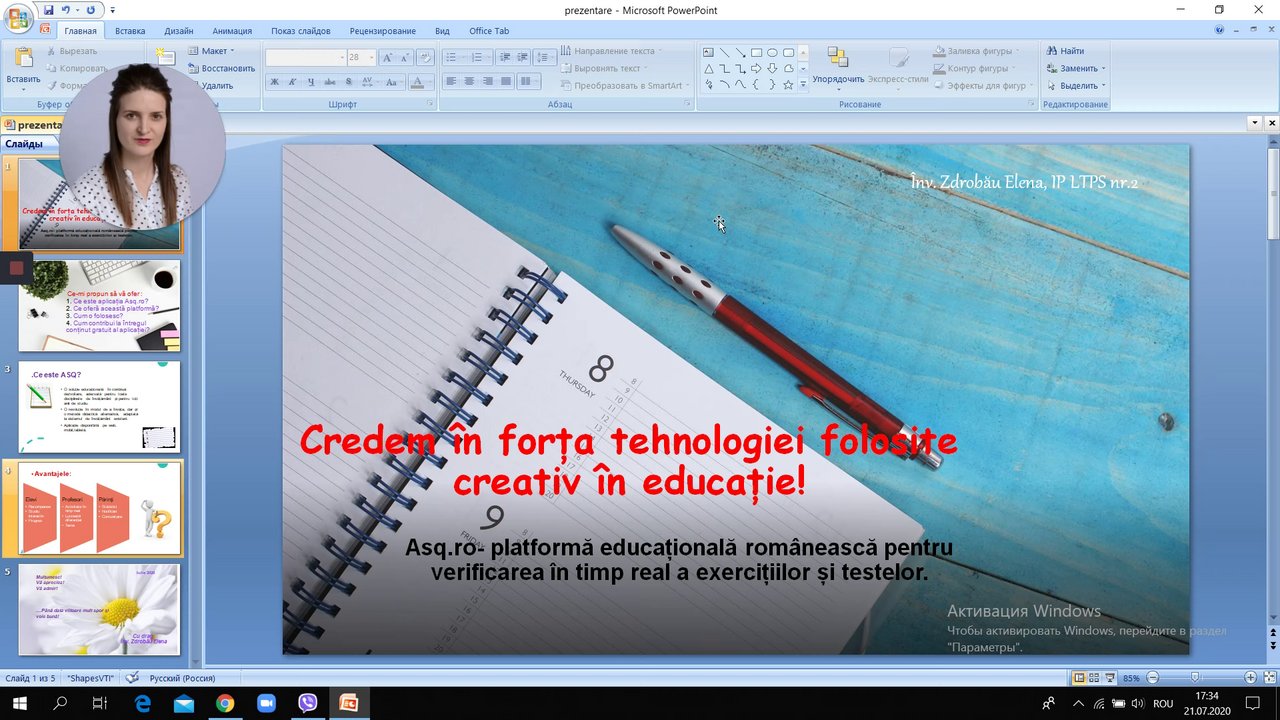This screenshot has height=720, width=1280.
Task: Open Контур фигуры dropdown
Action: tap(974, 68)
